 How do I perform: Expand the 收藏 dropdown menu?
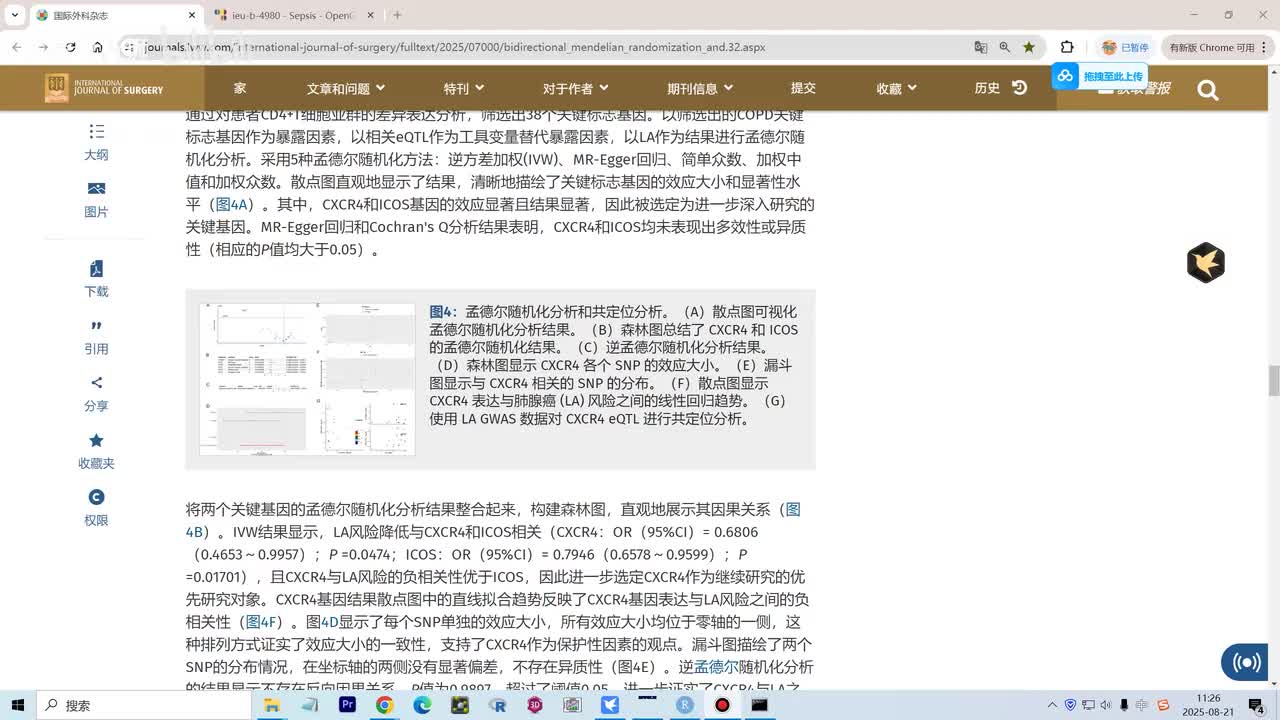pos(896,88)
